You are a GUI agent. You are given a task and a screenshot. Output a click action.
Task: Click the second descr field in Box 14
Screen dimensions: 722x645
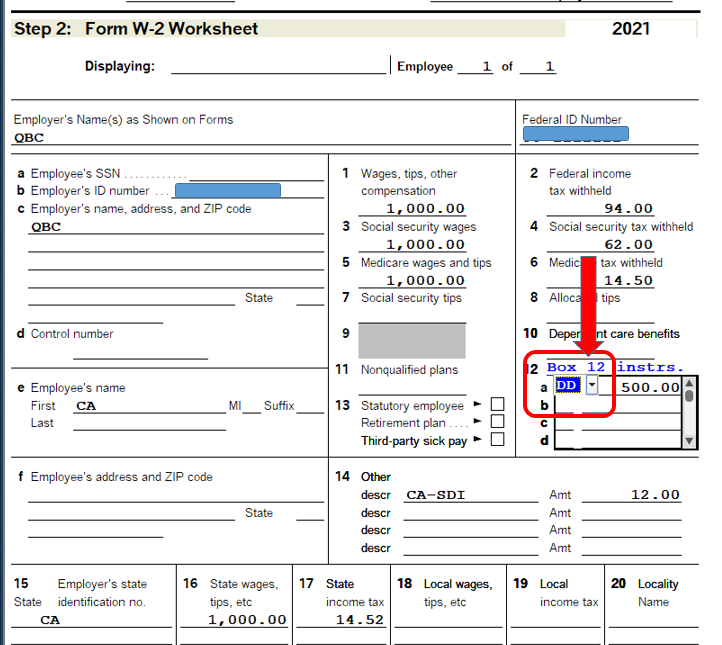(x=471, y=513)
